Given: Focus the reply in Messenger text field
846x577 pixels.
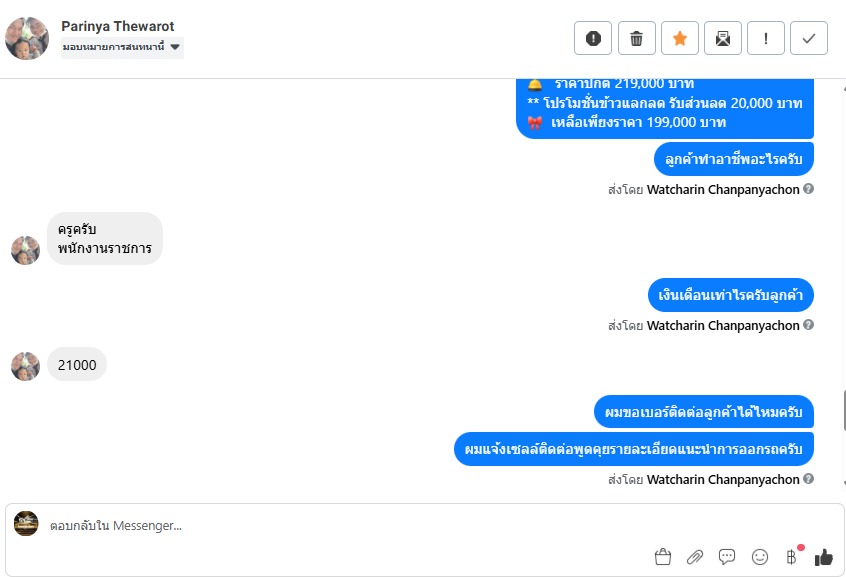Looking at the screenshot, I should point(345,526).
